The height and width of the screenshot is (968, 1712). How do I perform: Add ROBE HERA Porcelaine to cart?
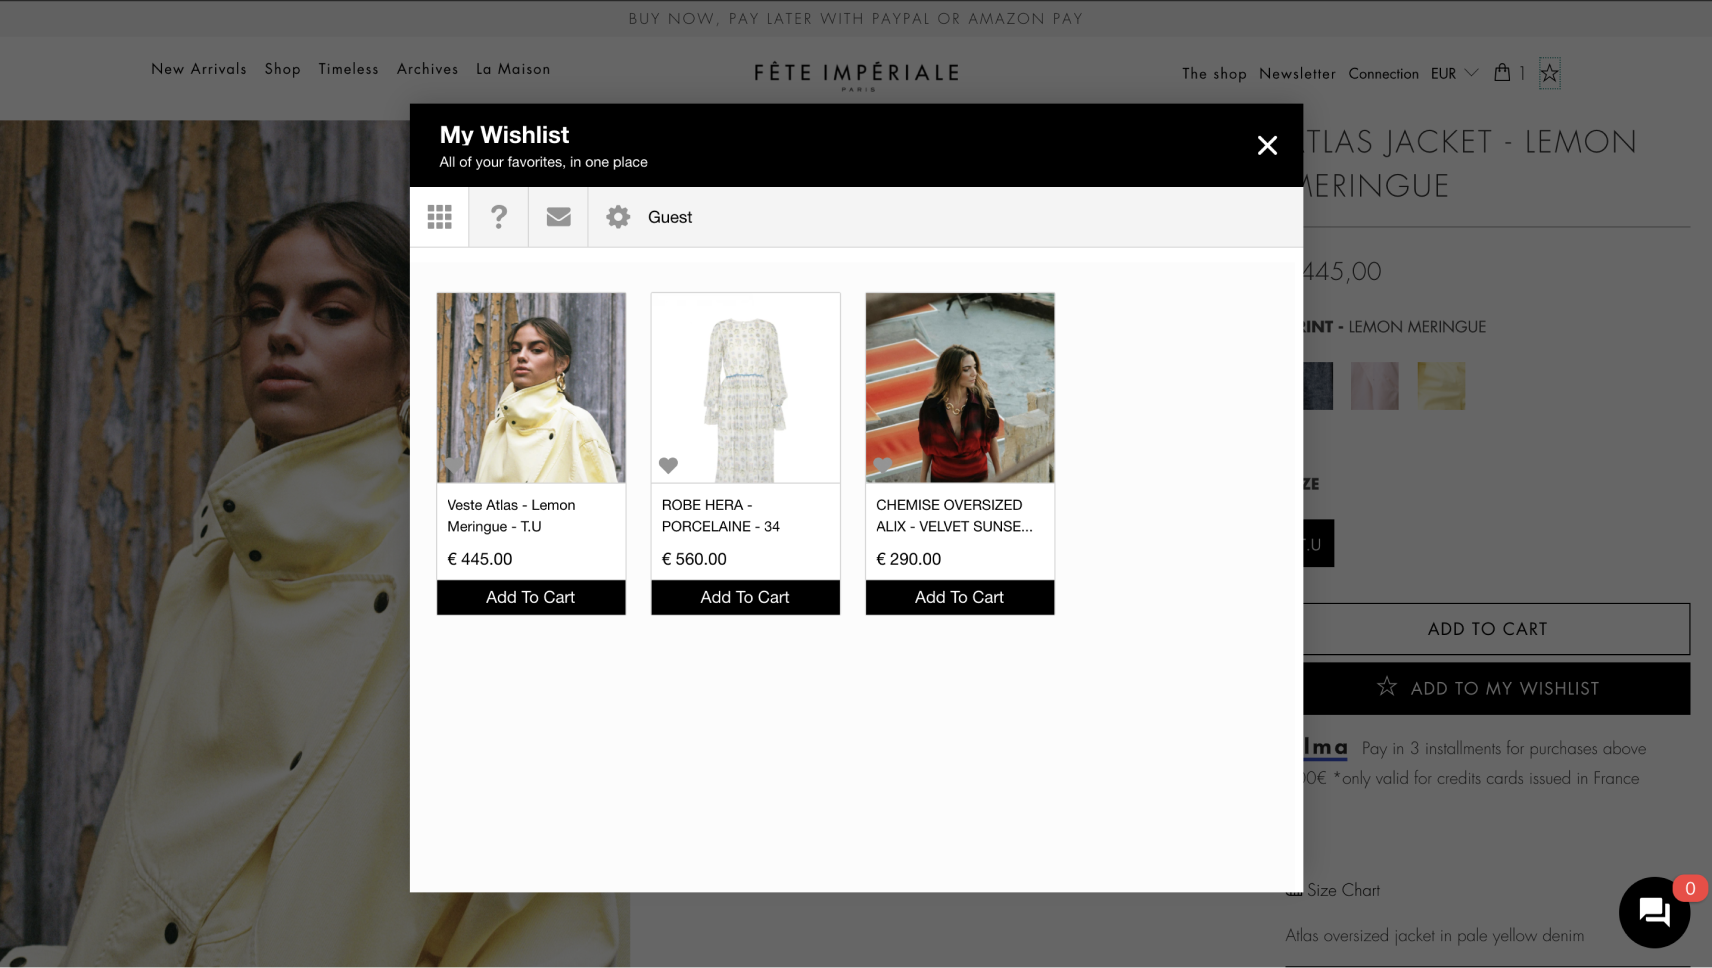745,597
